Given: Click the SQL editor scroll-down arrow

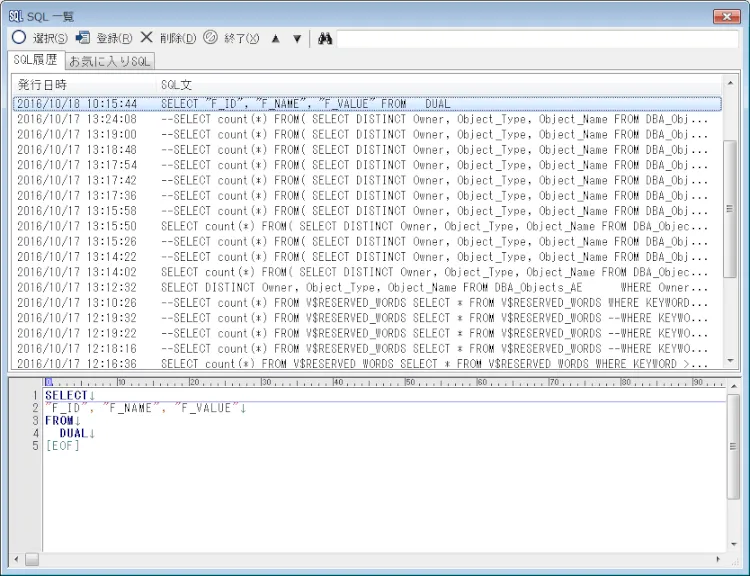Looking at the screenshot, I should click(x=733, y=544).
